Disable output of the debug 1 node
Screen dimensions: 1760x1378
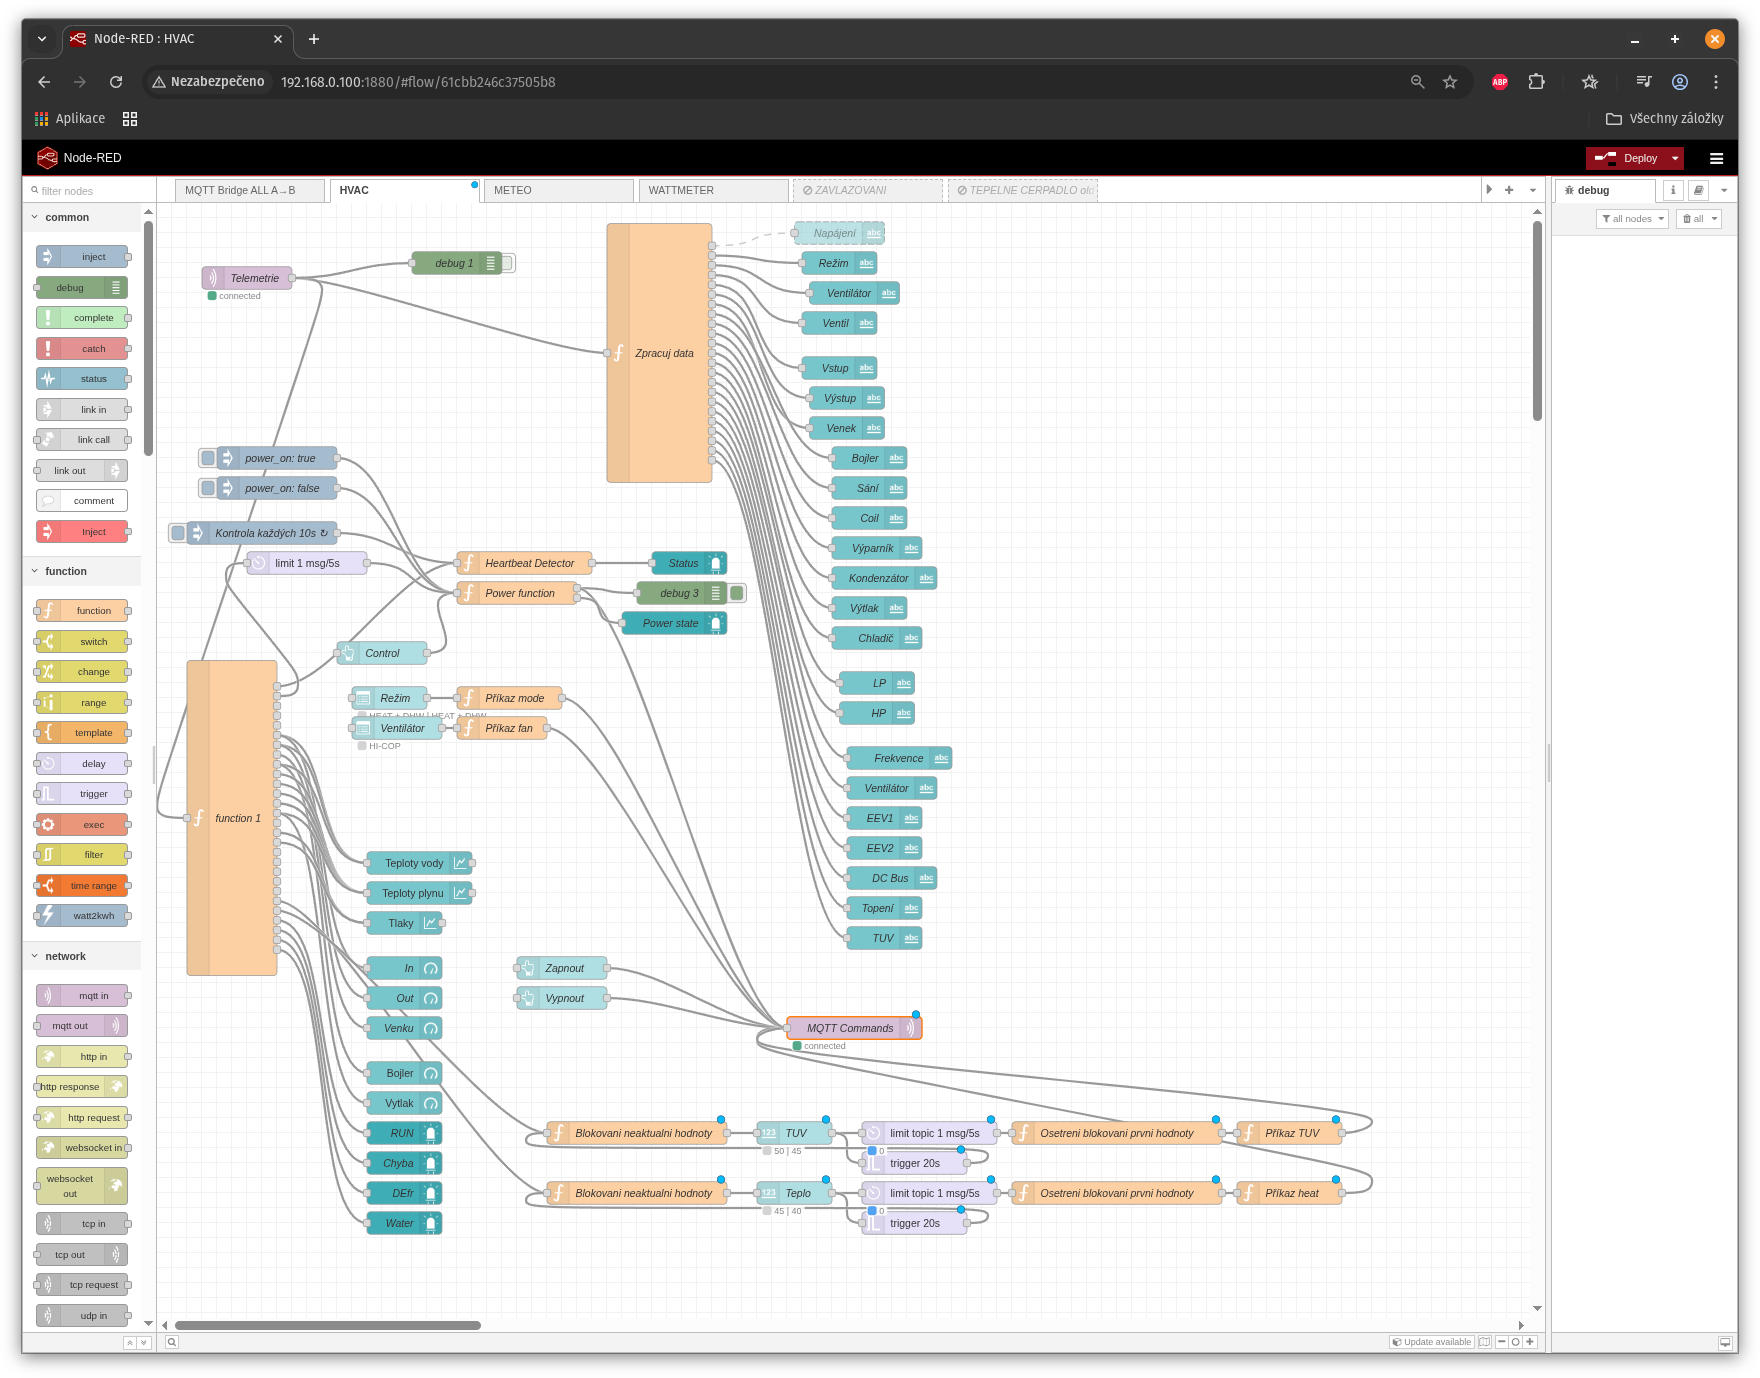507,263
